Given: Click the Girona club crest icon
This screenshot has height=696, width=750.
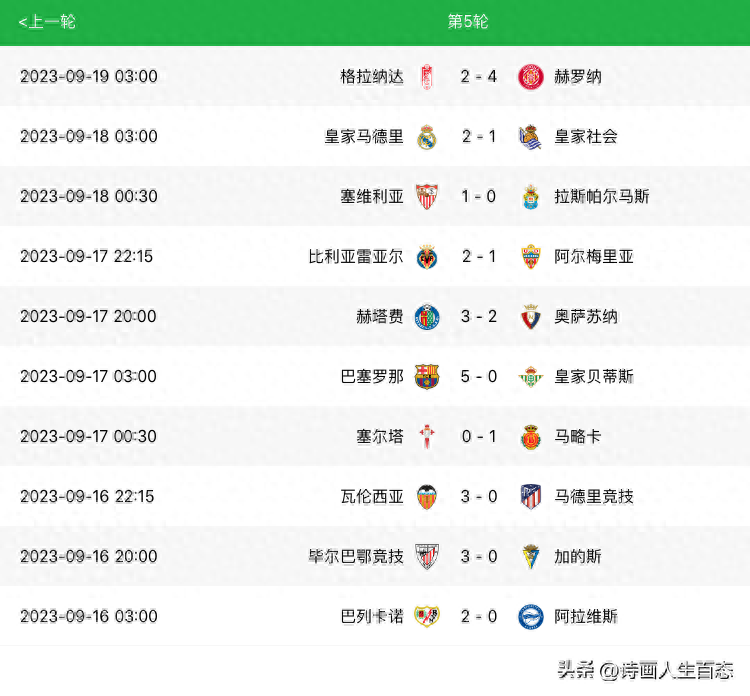Looking at the screenshot, I should coord(531,77).
